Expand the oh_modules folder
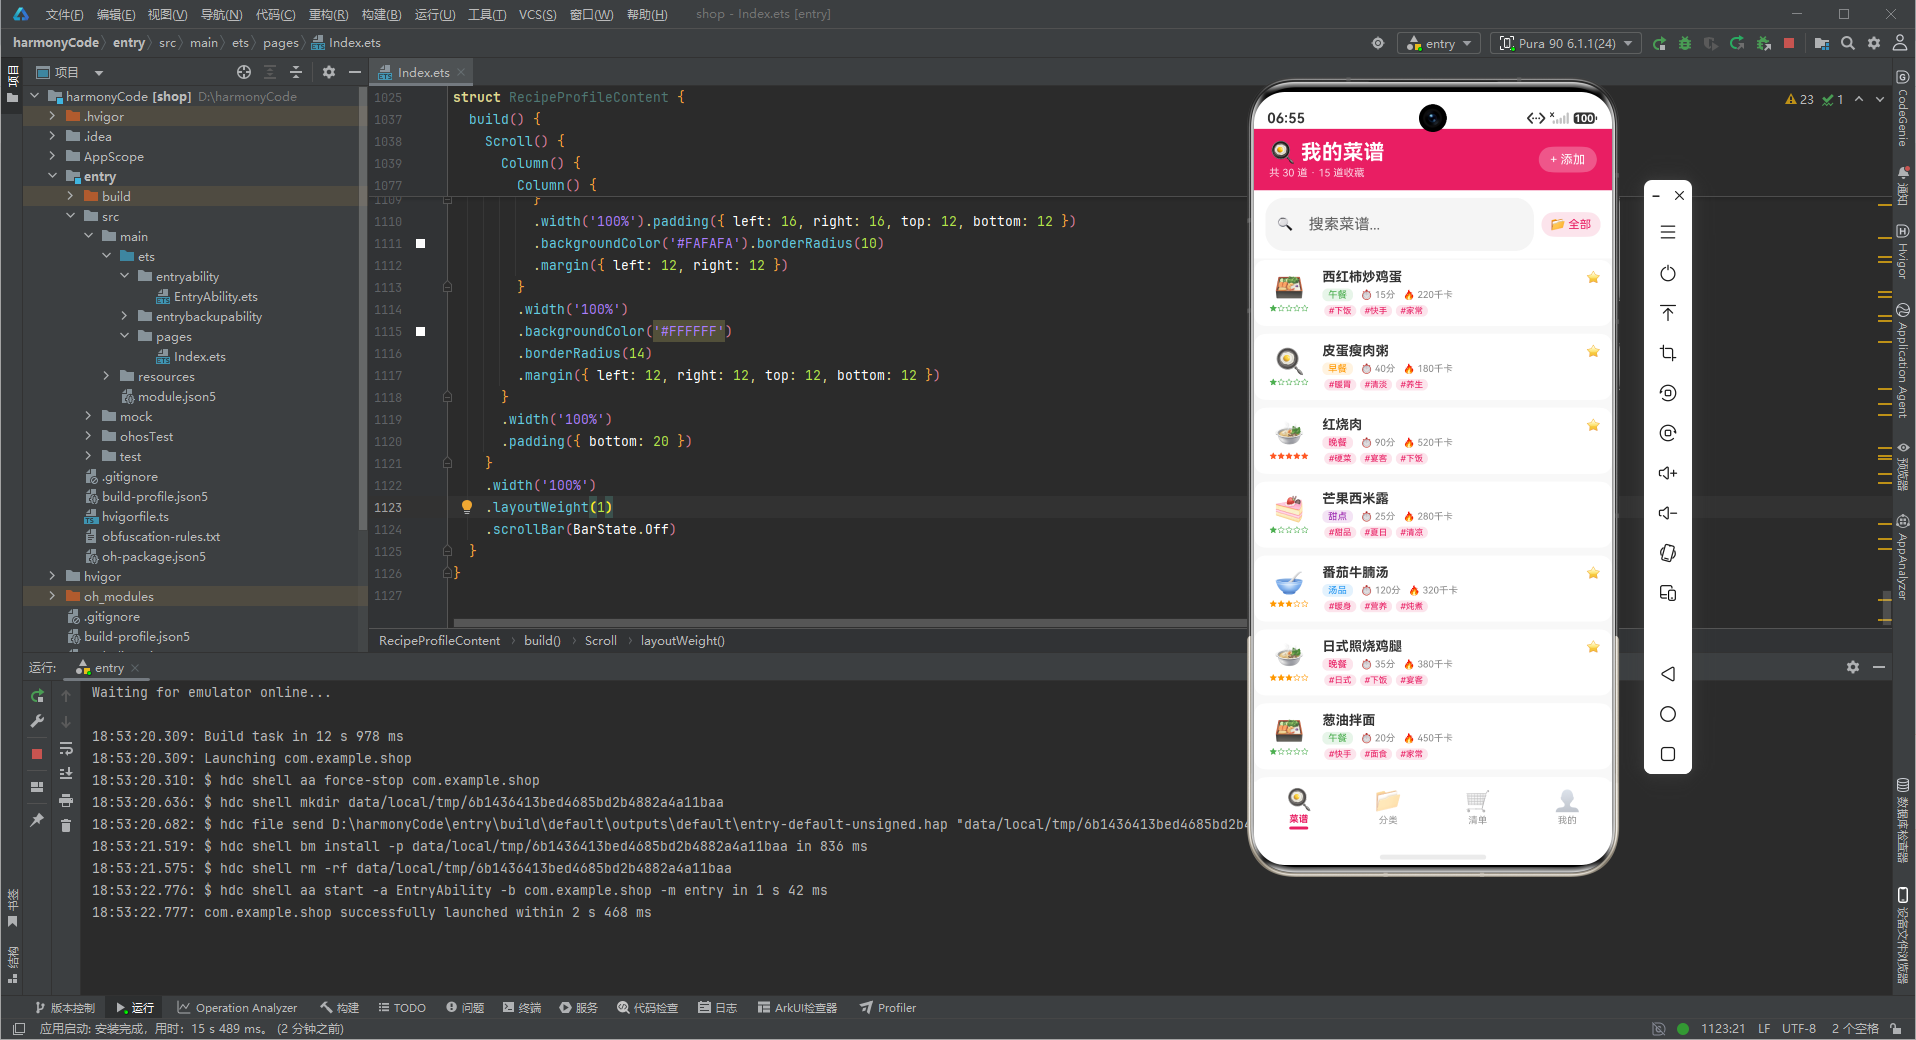 click(52, 596)
